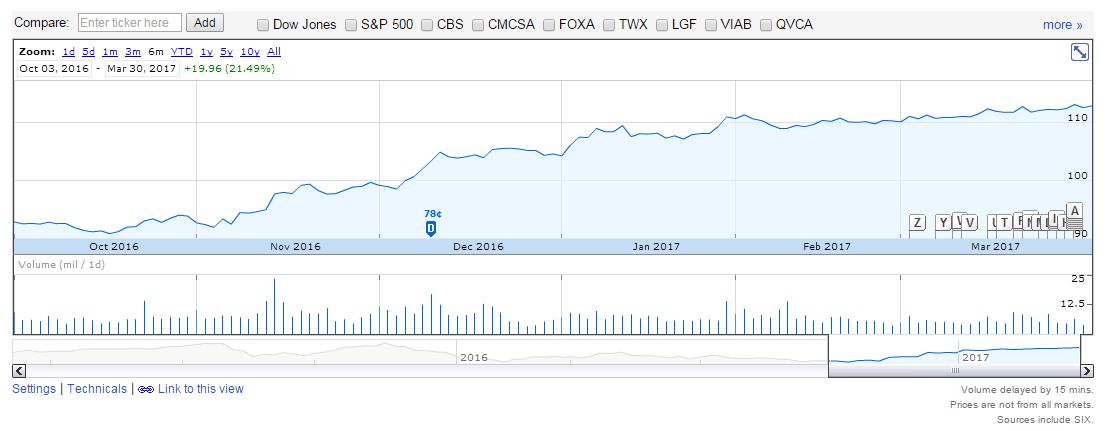This screenshot has height=431, width=1106.
Task: Check the S&P 500 comparison box
Action: (351, 25)
